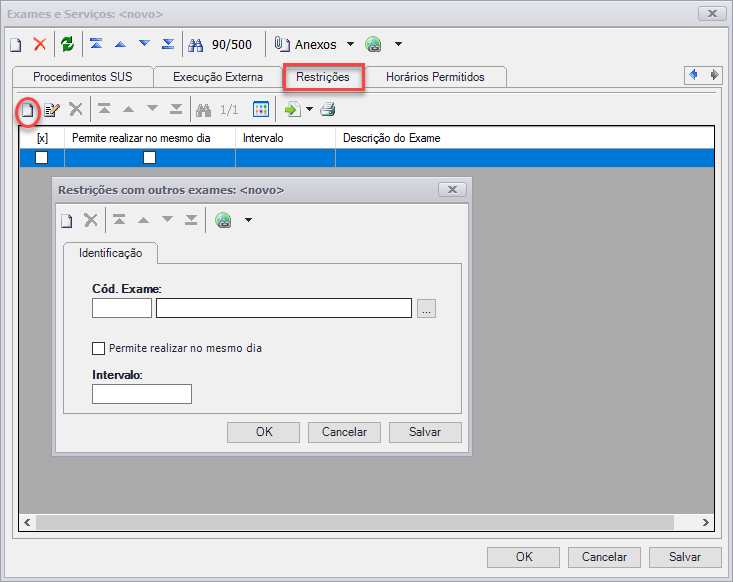Toggle grid row Permite realizar no mesmo dia checkbox
The width and height of the screenshot is (733, 582).
click(150, 158)
